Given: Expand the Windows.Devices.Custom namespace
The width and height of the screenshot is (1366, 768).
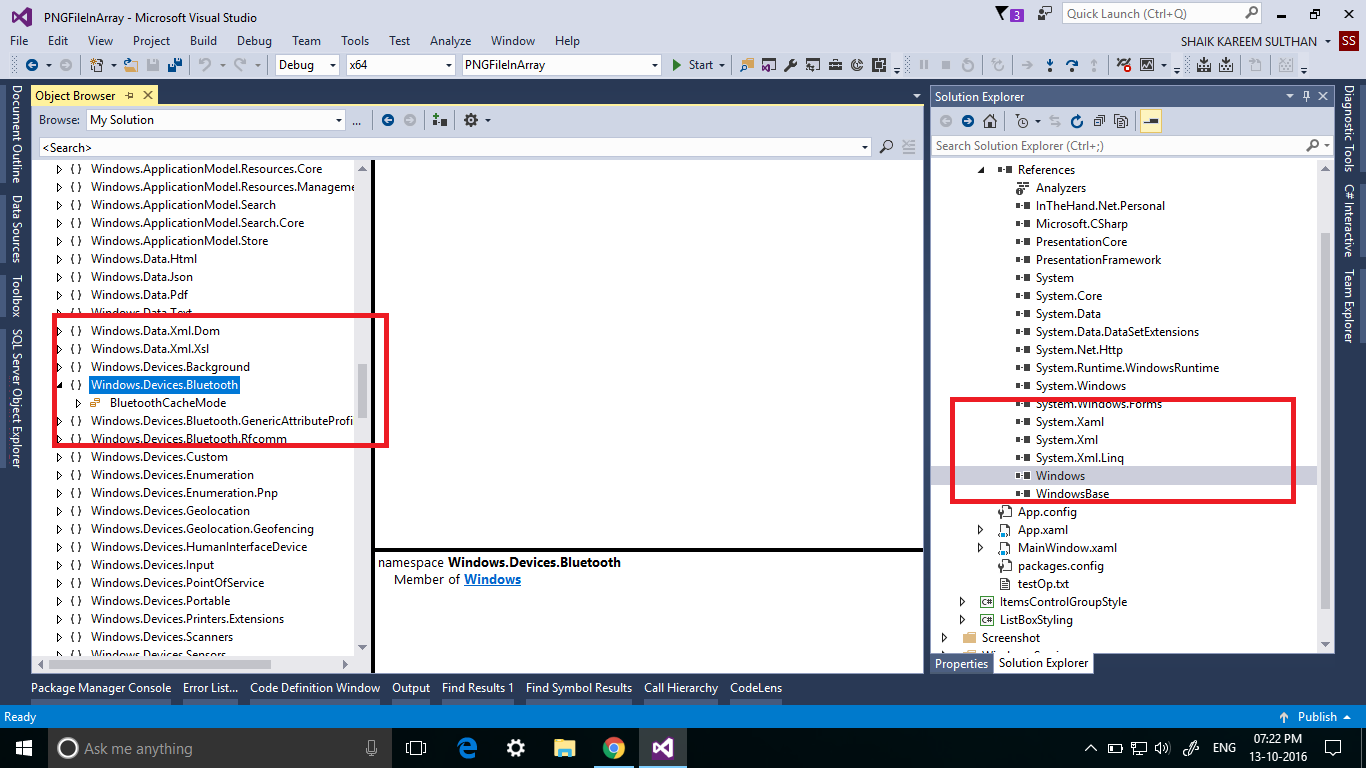Looking at the screenshot, I should point(59,457).
